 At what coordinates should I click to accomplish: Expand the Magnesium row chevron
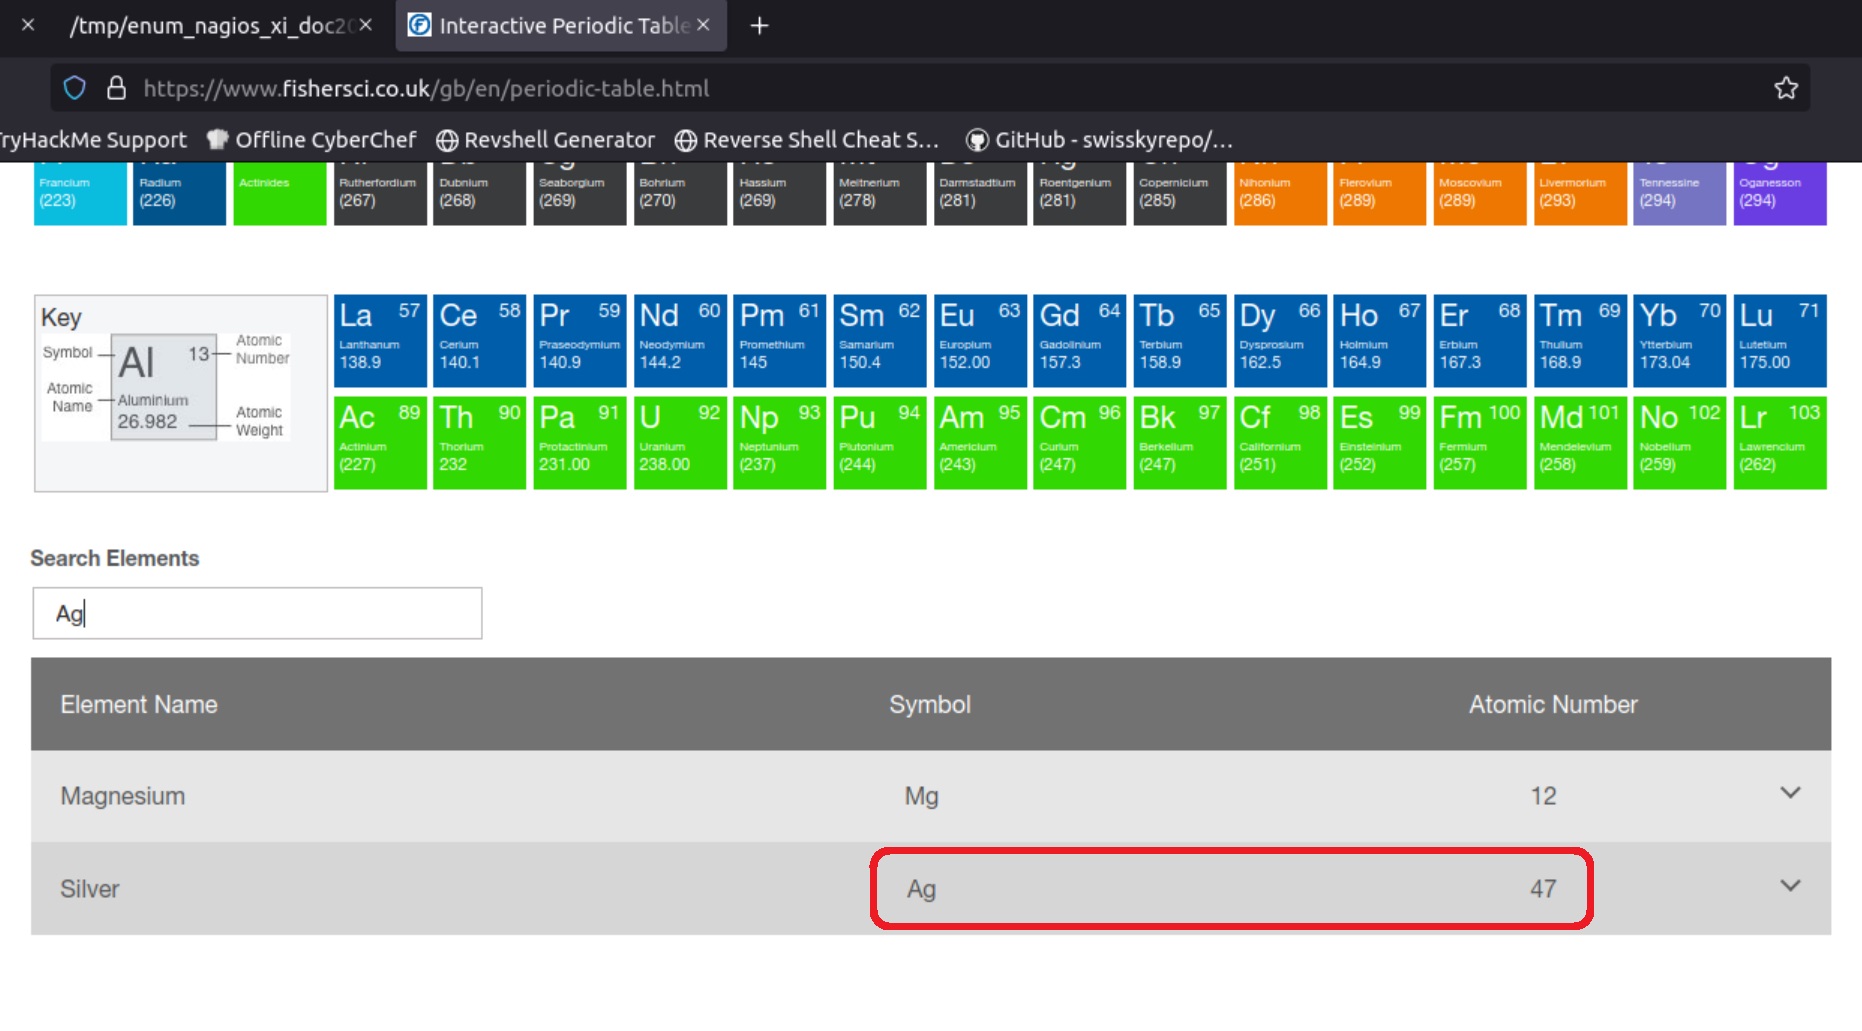pos(1790,793)
